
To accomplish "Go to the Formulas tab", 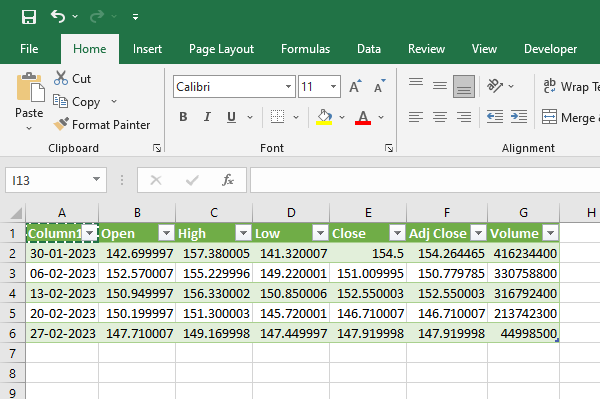I will pos(305,49).
